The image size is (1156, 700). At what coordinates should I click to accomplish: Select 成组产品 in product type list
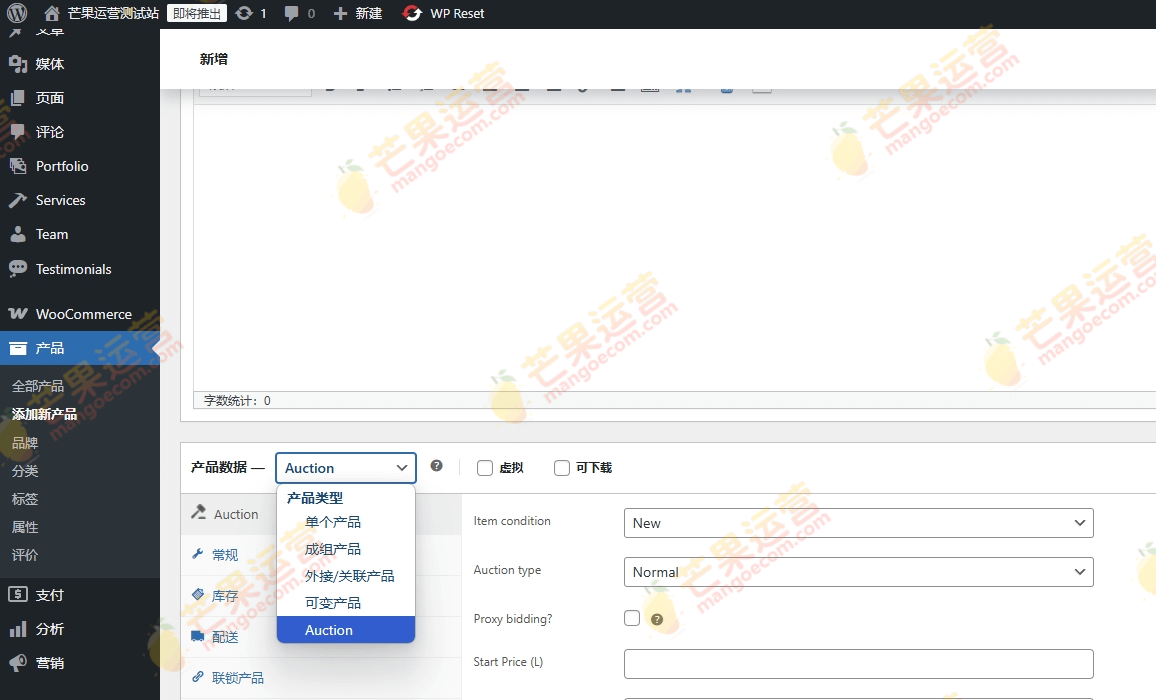[x=346, y=549]
